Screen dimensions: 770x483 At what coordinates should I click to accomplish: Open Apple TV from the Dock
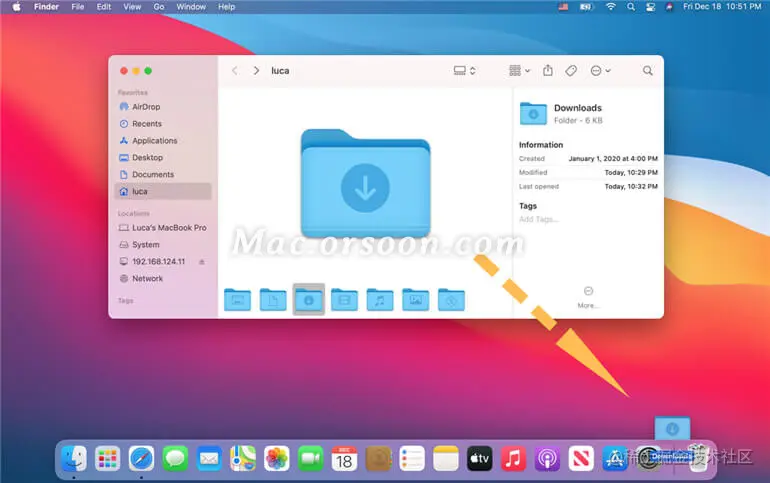click(479, 458)
